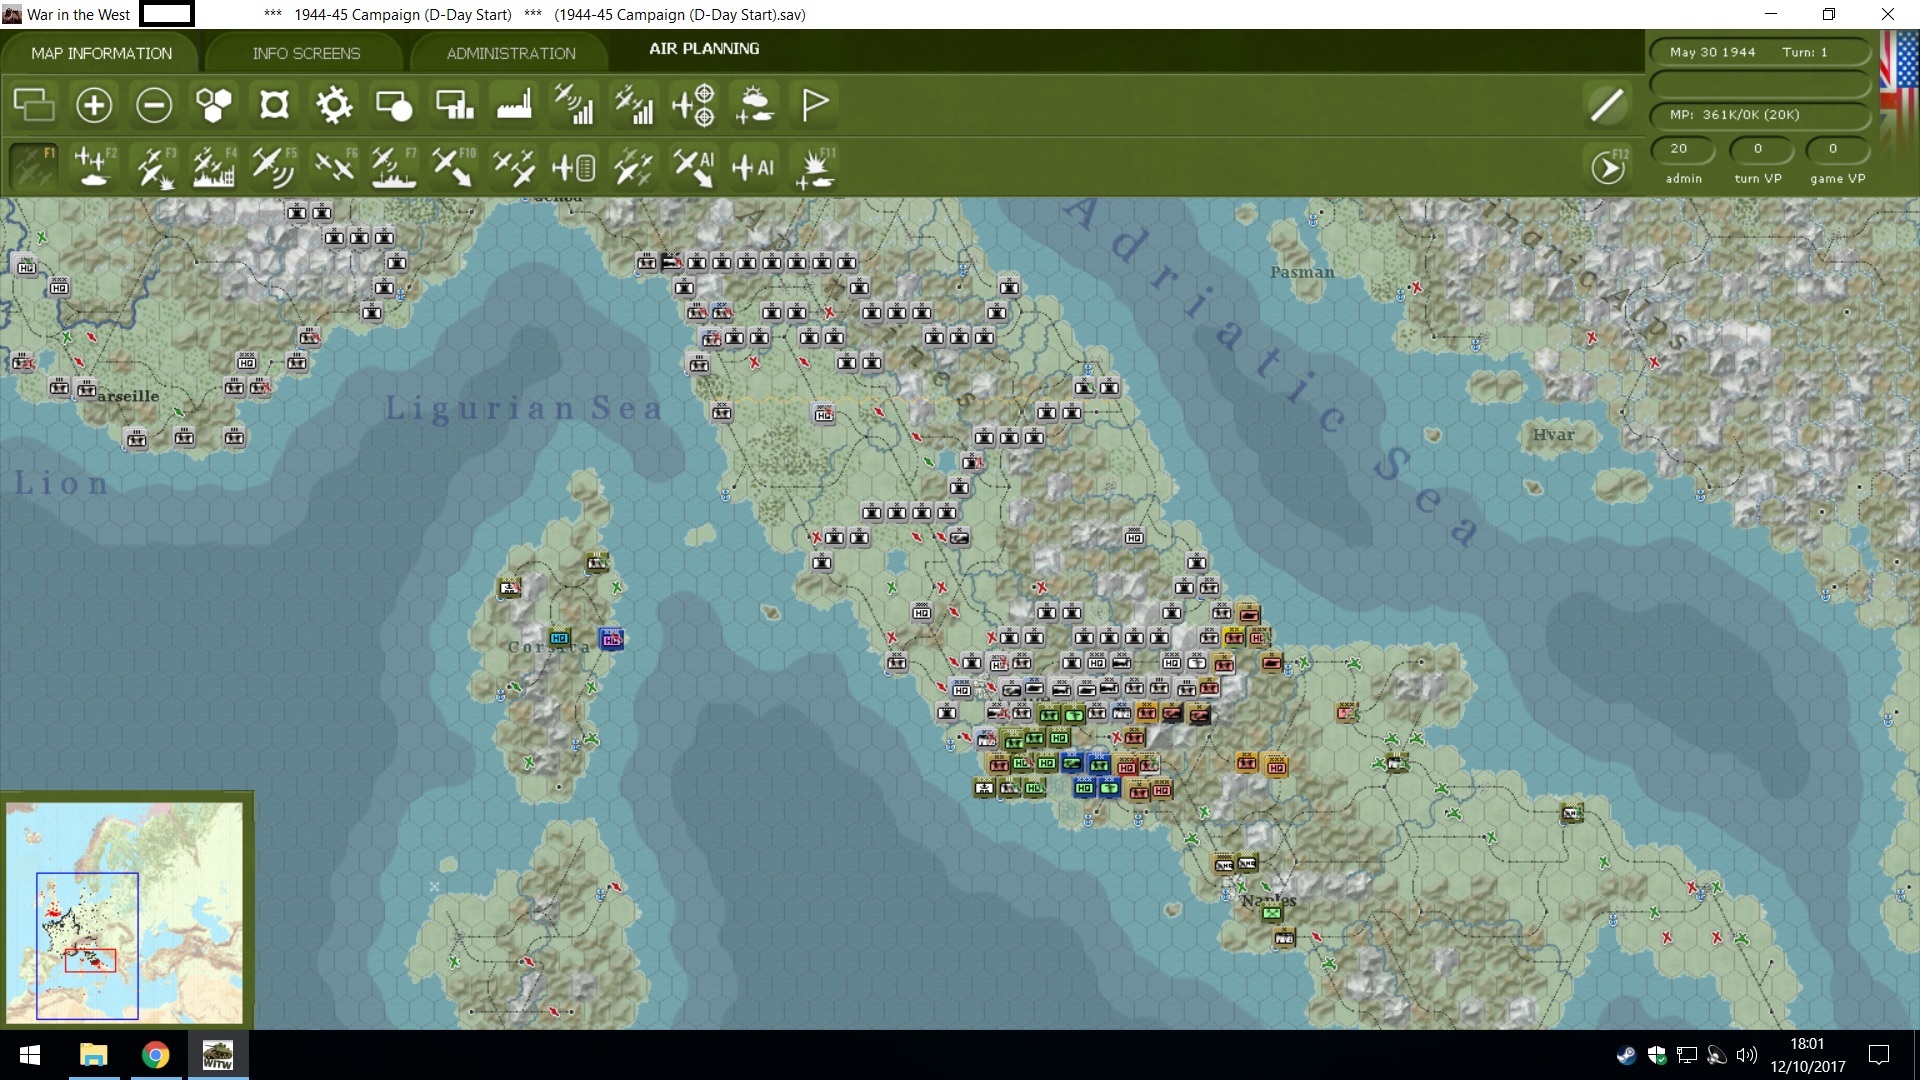The image size is (1920, 1080).
Task: Click the plane AI icon
Action: point(754,166)
